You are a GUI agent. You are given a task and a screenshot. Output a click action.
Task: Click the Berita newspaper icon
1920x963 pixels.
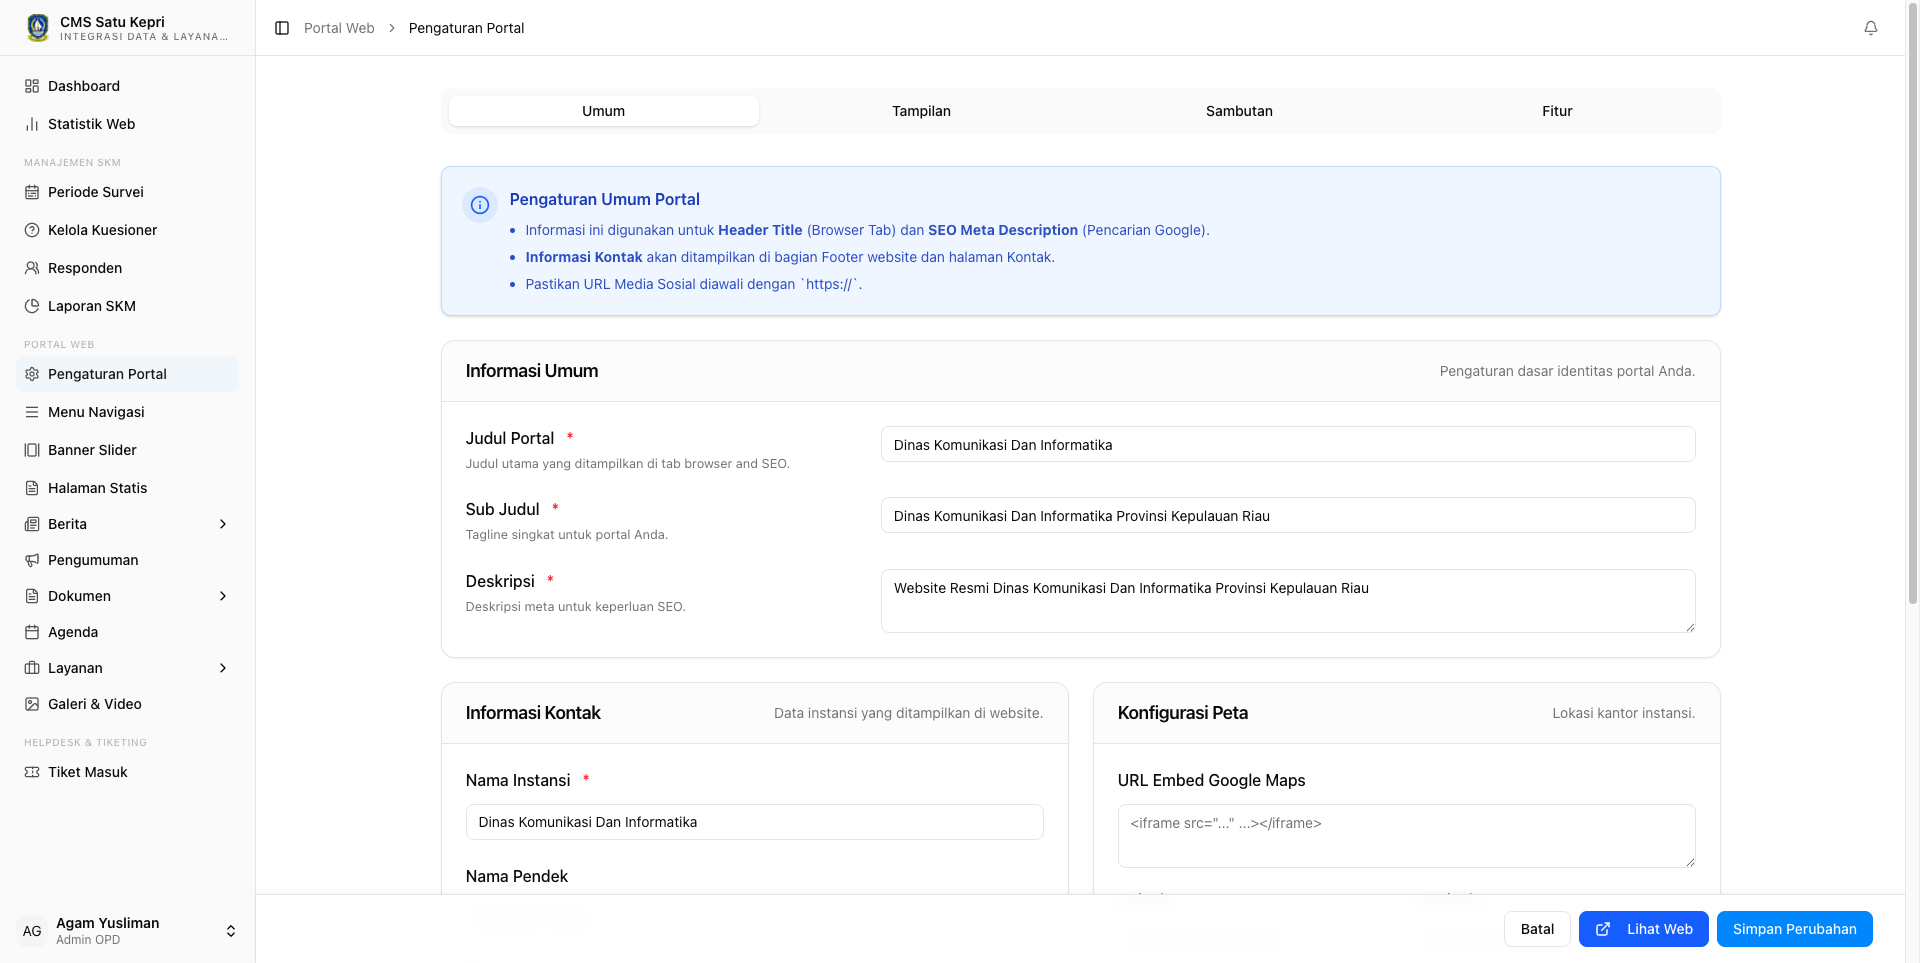pyautogui.click(x=32, y=524)
